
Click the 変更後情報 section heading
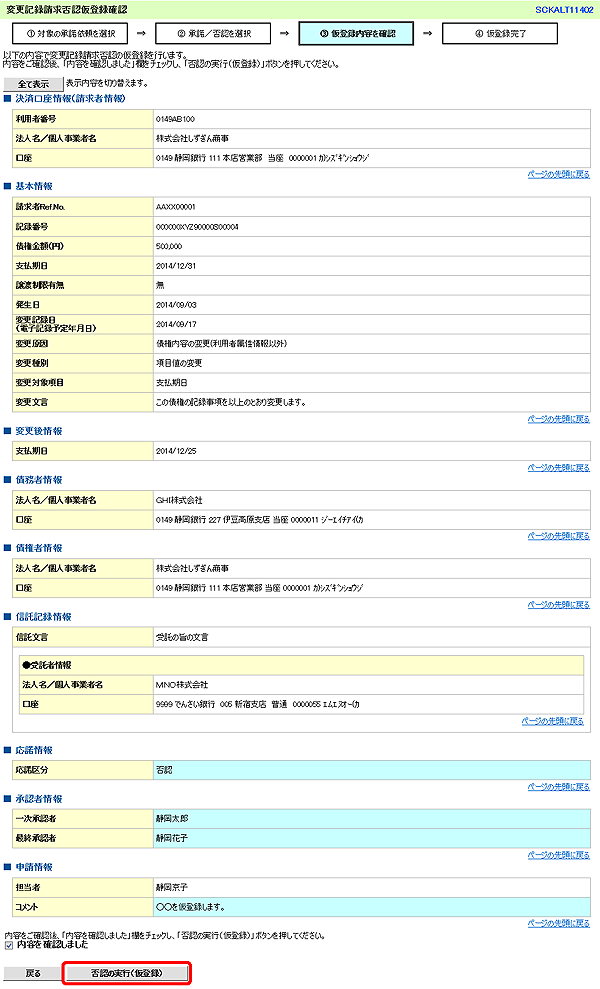(38, 431)
